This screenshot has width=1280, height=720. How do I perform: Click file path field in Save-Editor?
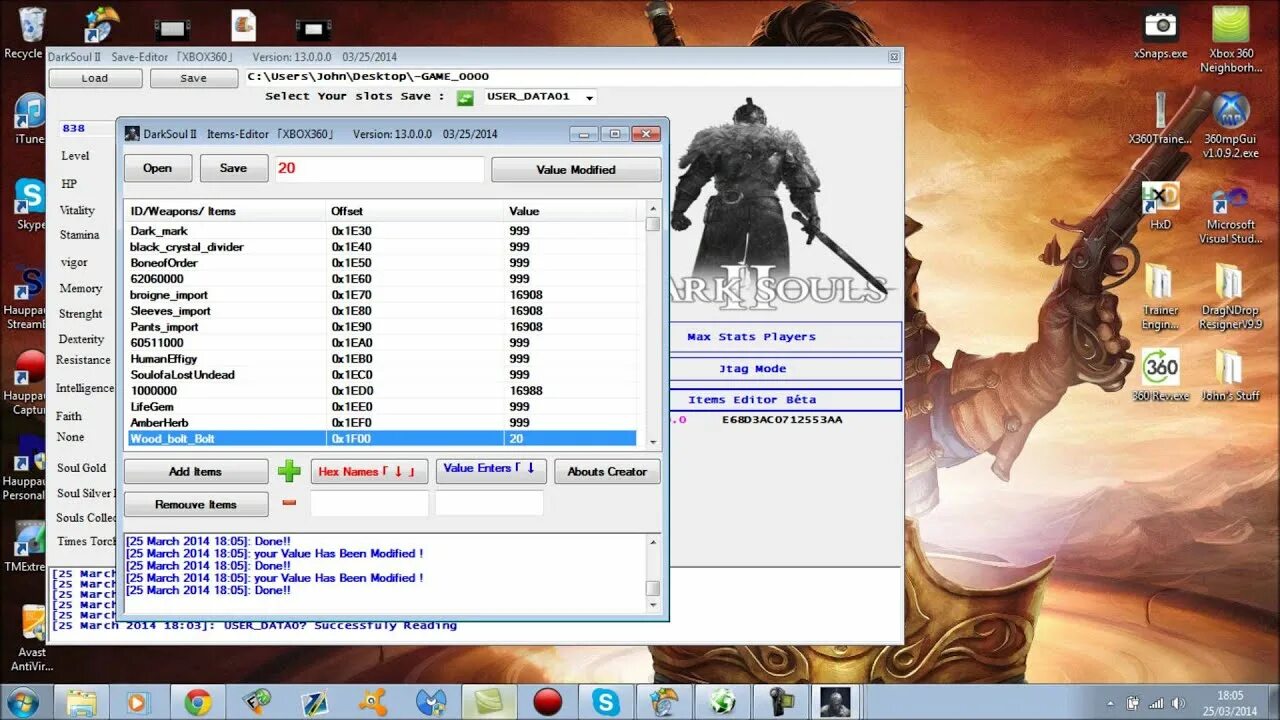coord(572,76)
